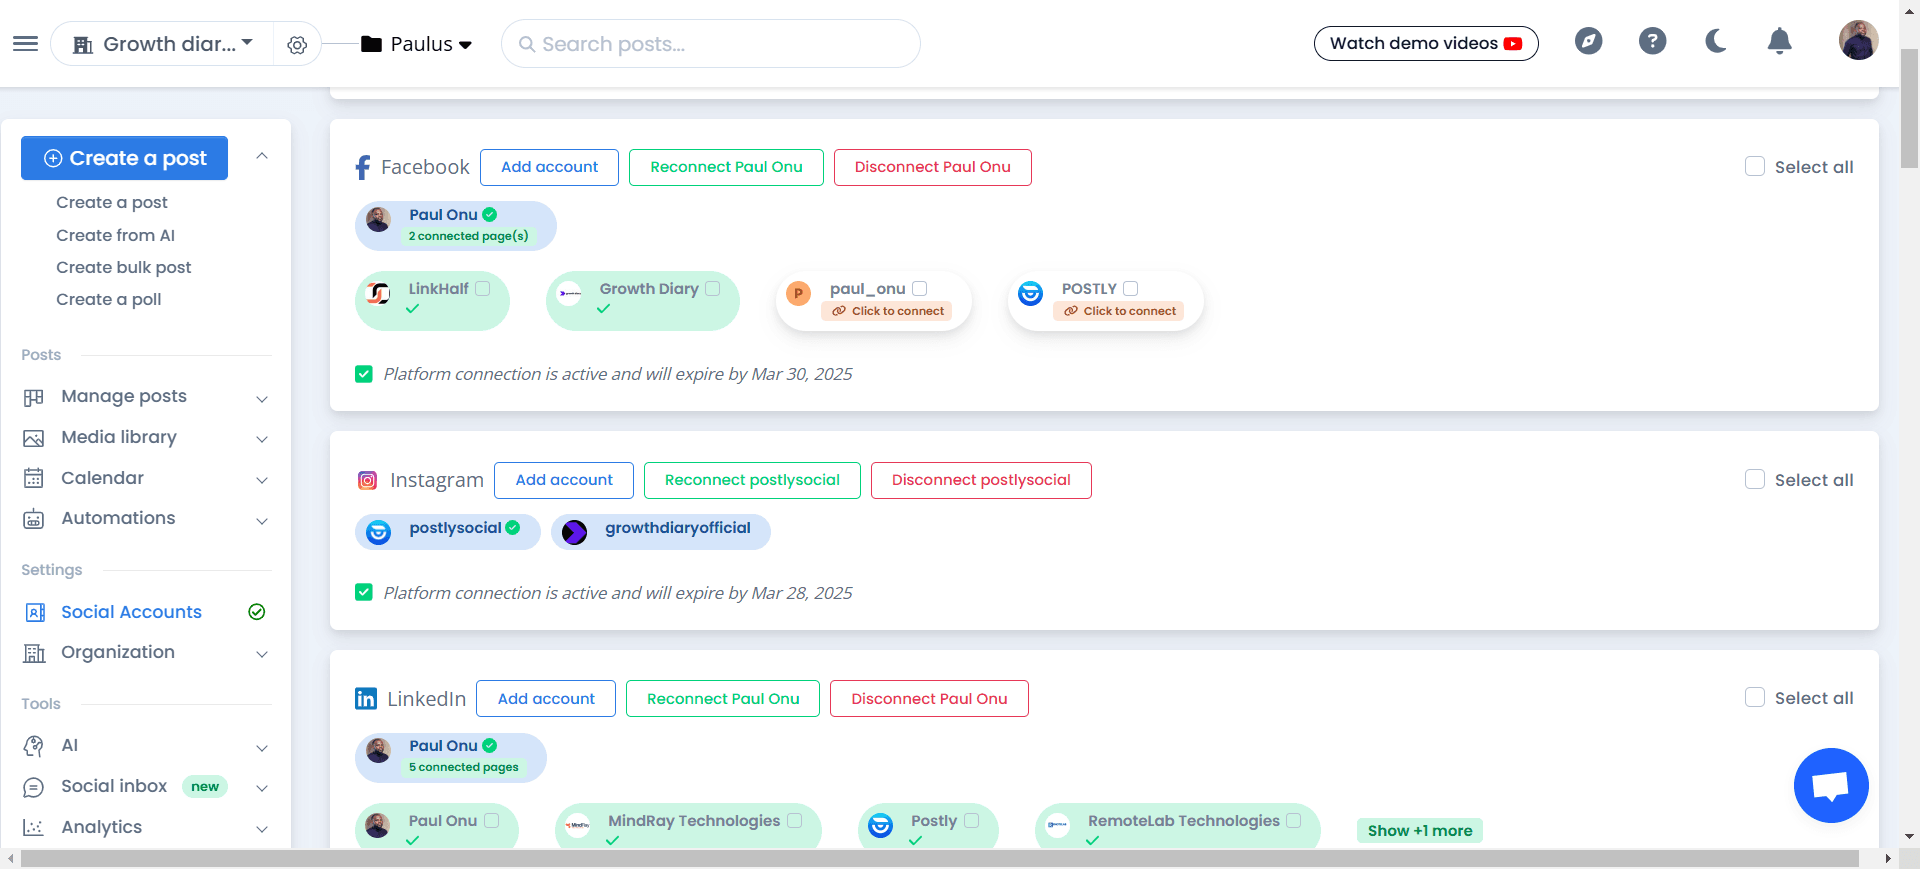Viewport: 1920px width, 869px height.
Task: Open the user profile avatar
Action: click(x=1858, y=41)
